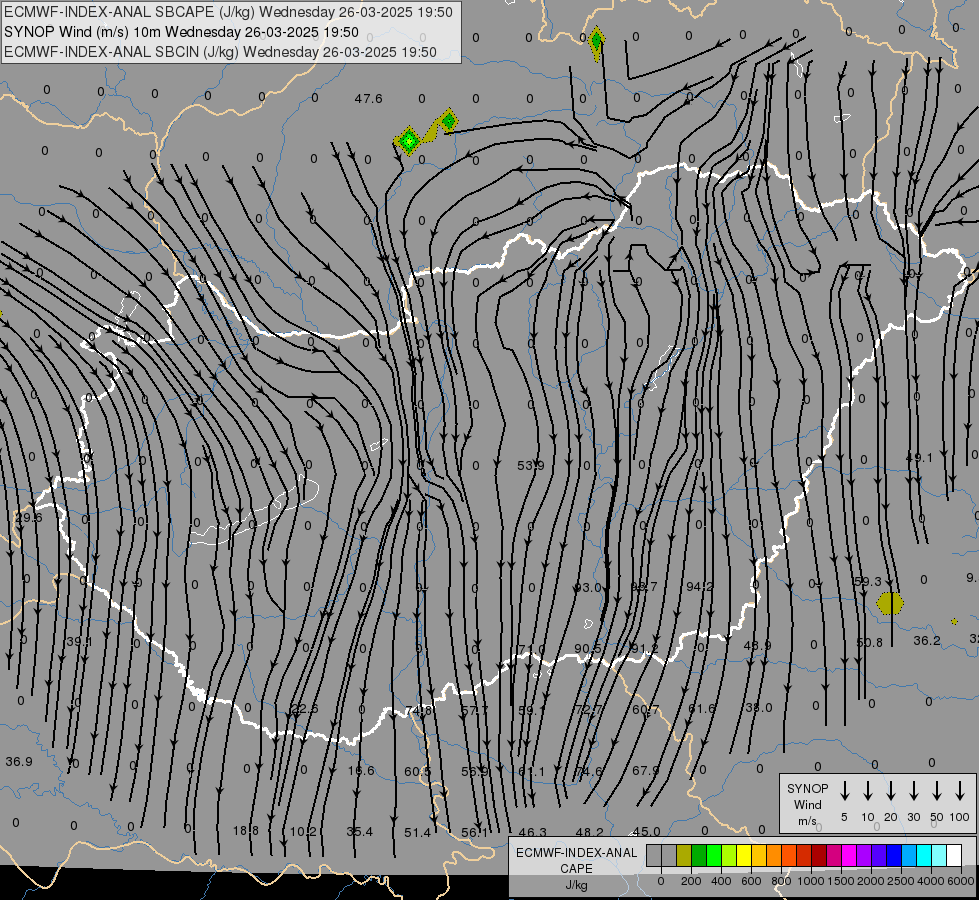Click the CAPE value 49.1 on map

point(919,458)
